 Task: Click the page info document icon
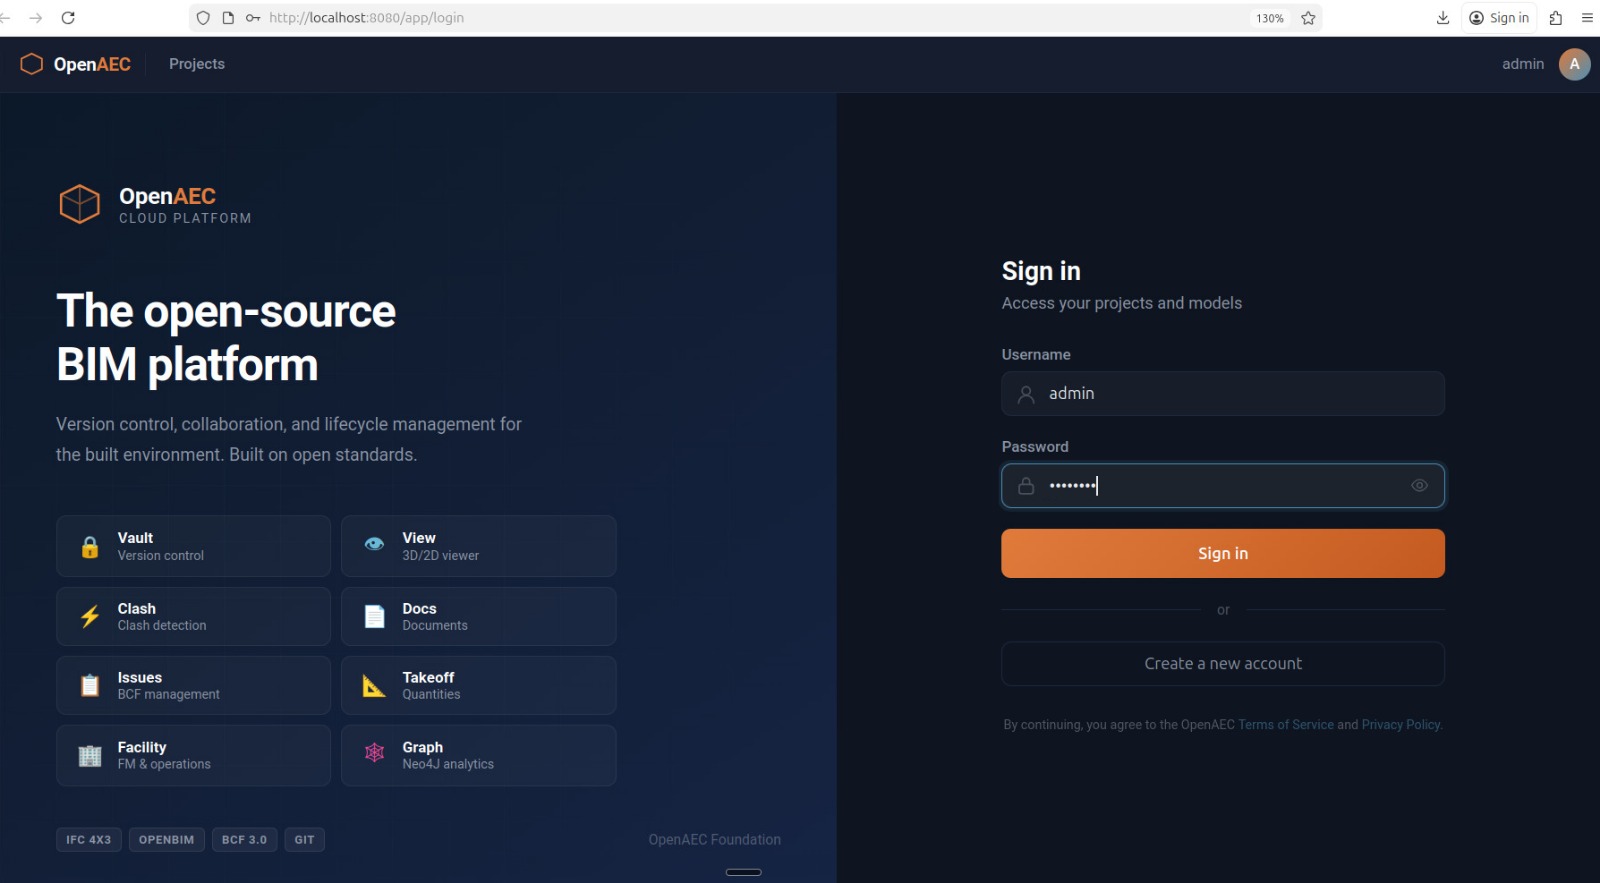coord(228,18)
